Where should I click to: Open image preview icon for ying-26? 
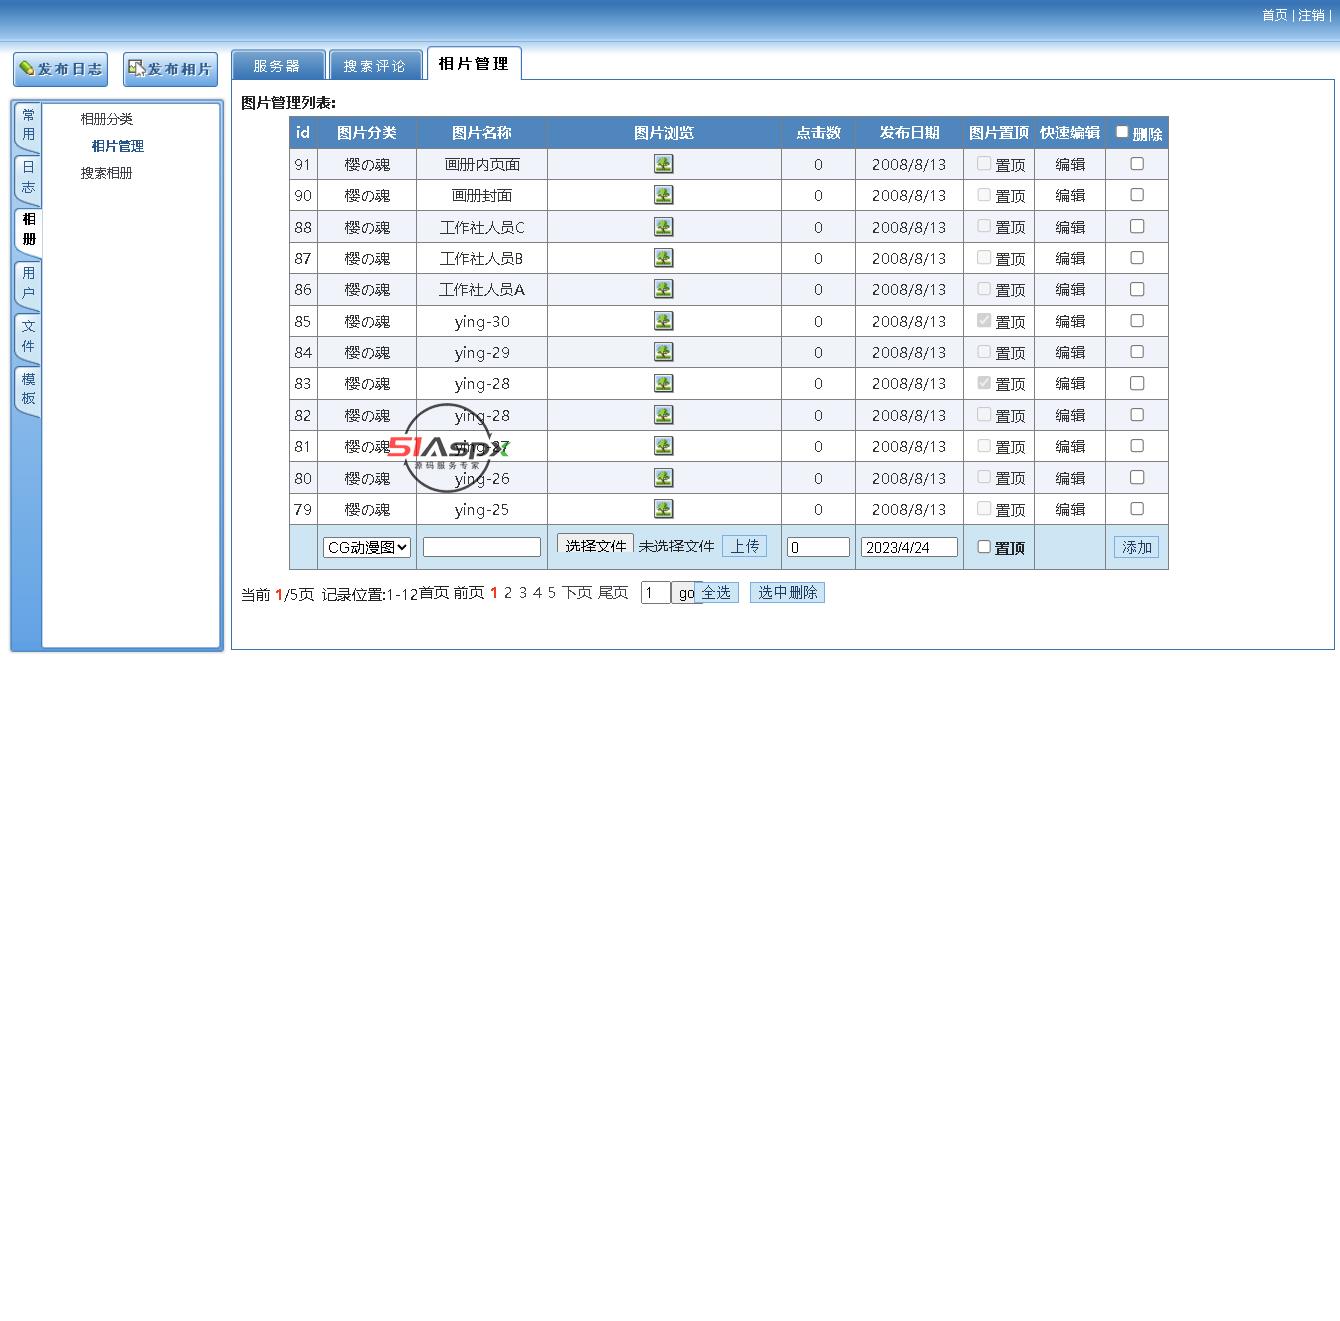(x=663, y=478)
